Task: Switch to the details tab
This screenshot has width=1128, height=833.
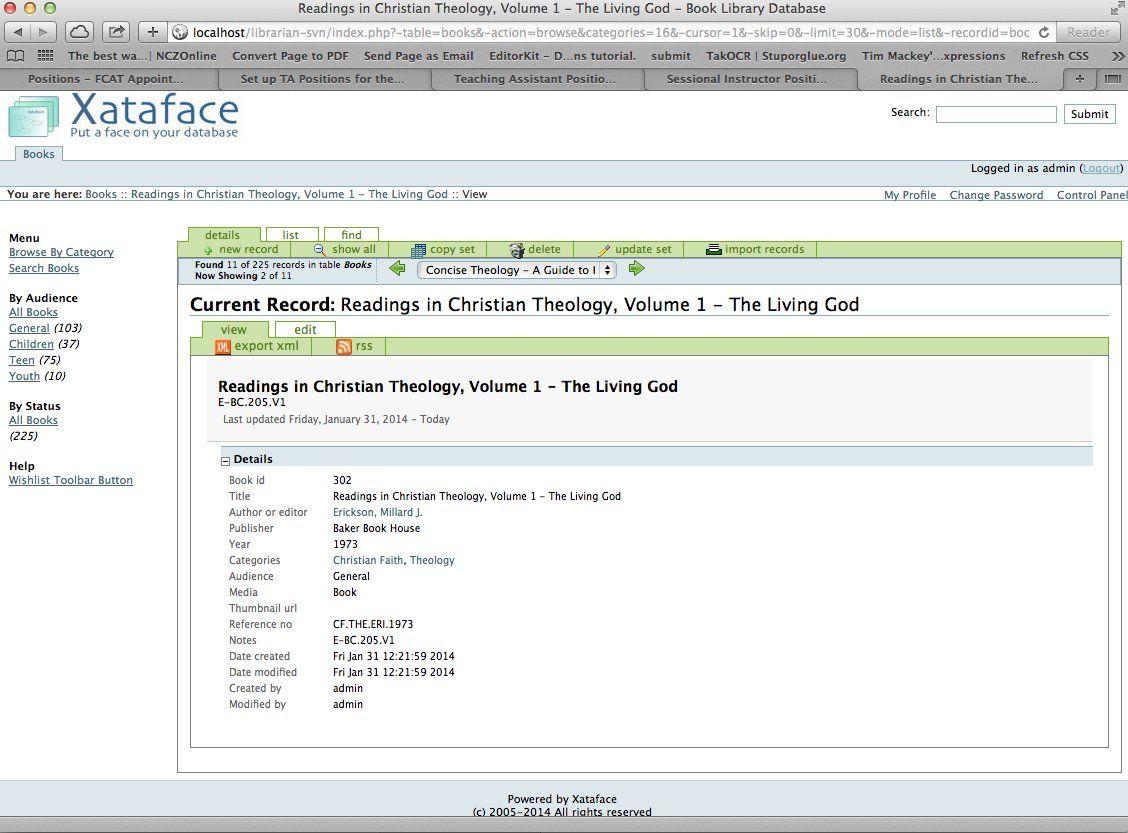Action: click(222, 235)
